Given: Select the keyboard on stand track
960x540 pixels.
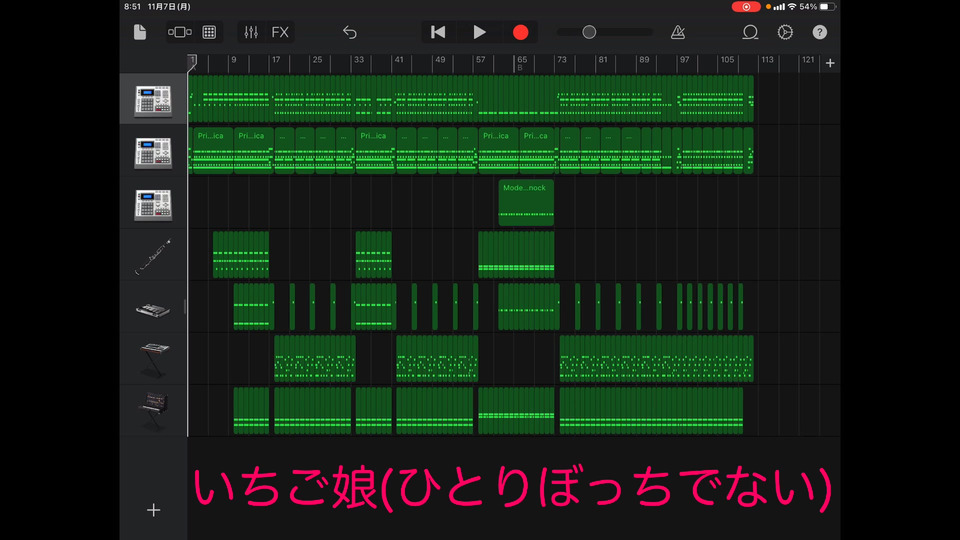Looking at the screenshot, I should coord(153,360).
